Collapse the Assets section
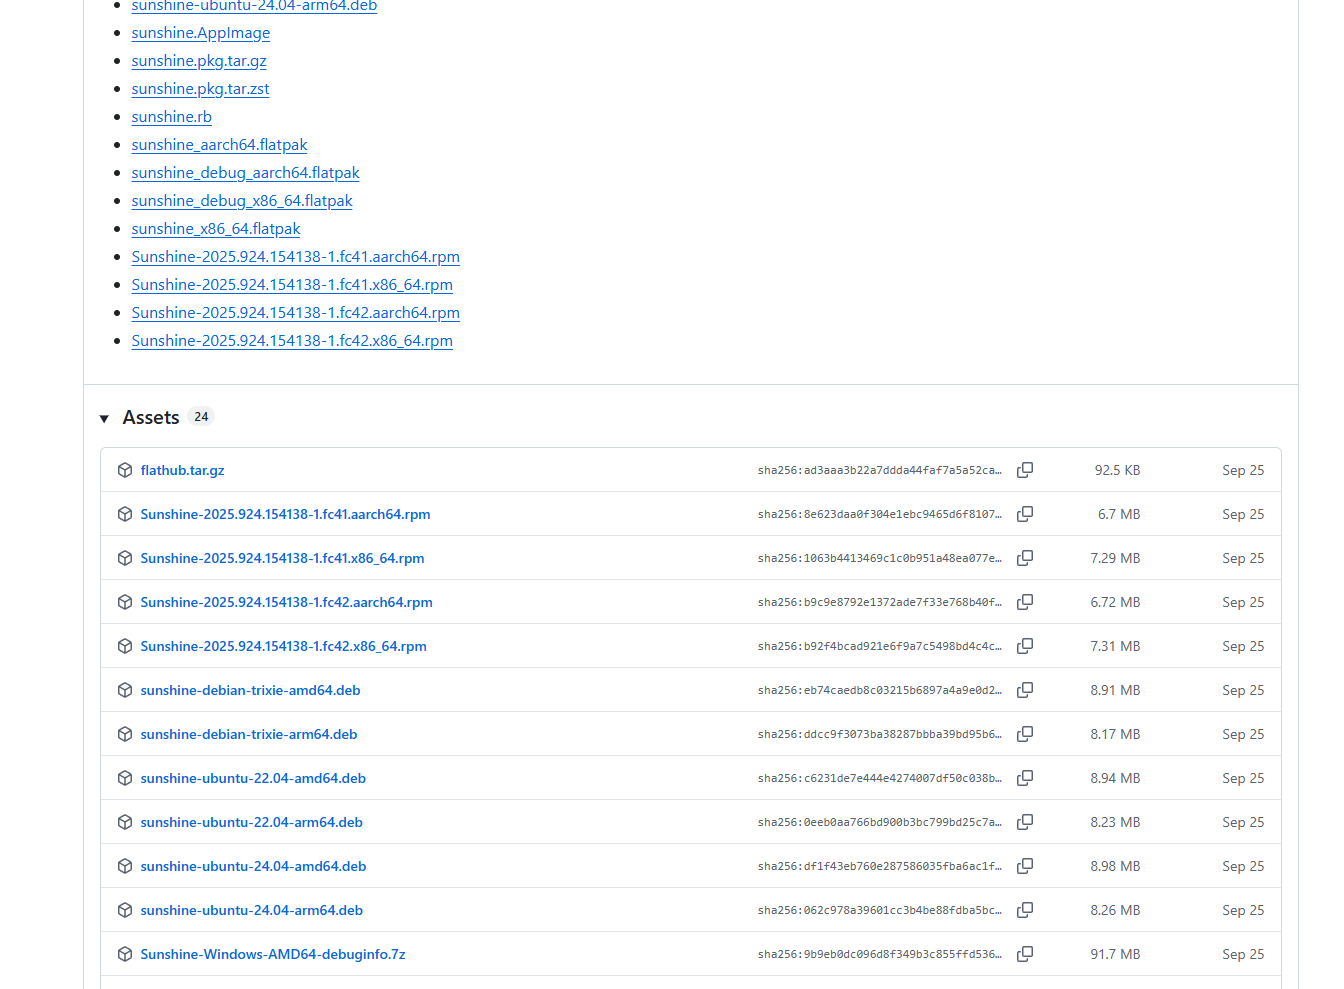 [105, 418]
